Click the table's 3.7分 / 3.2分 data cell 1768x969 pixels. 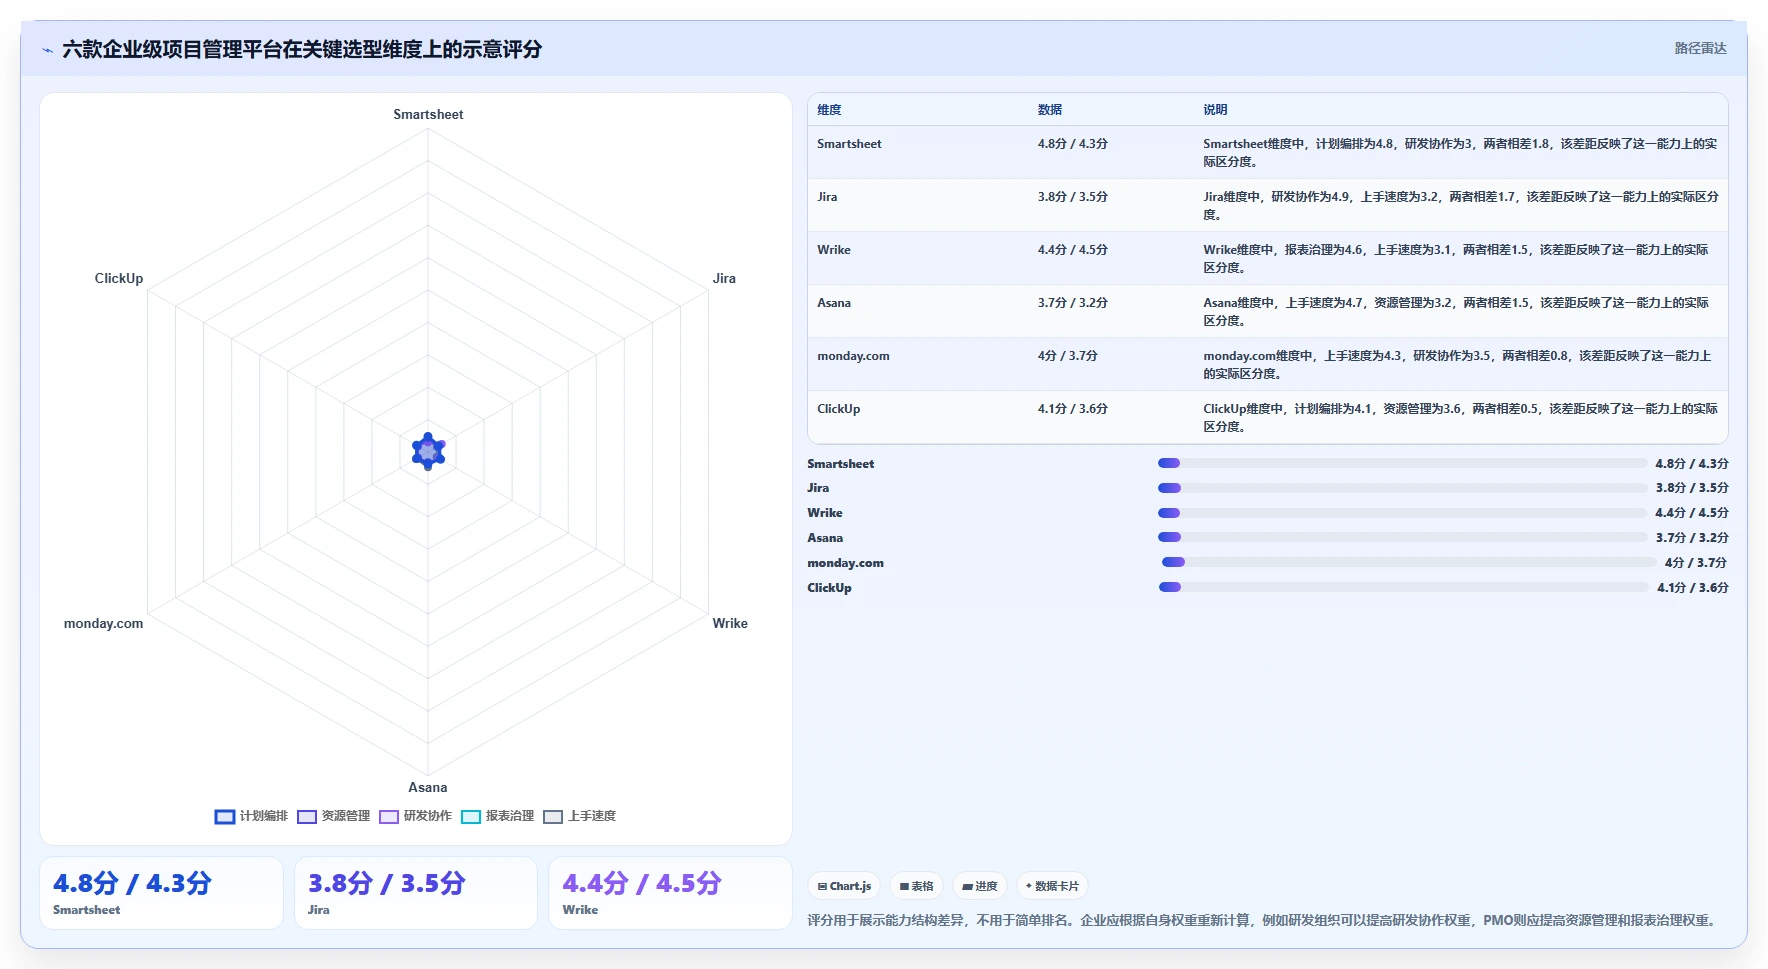1072,303
